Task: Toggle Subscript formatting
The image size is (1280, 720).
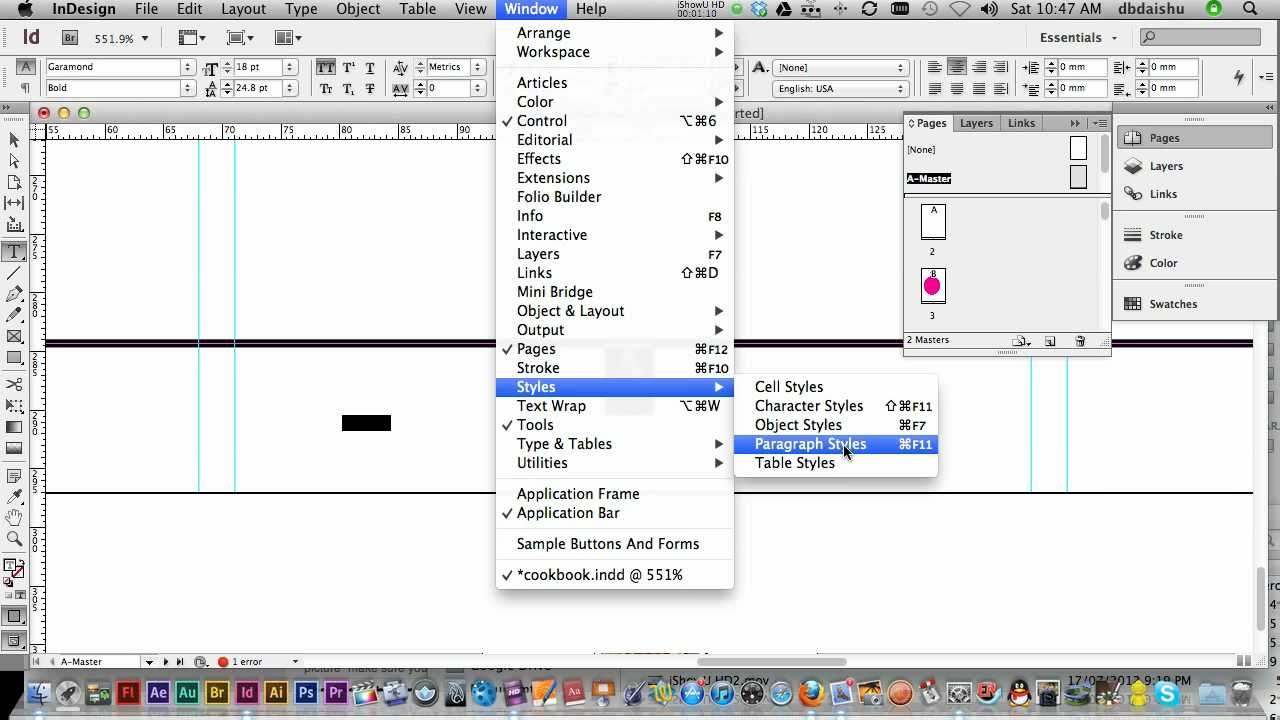Action: [348, 88]
